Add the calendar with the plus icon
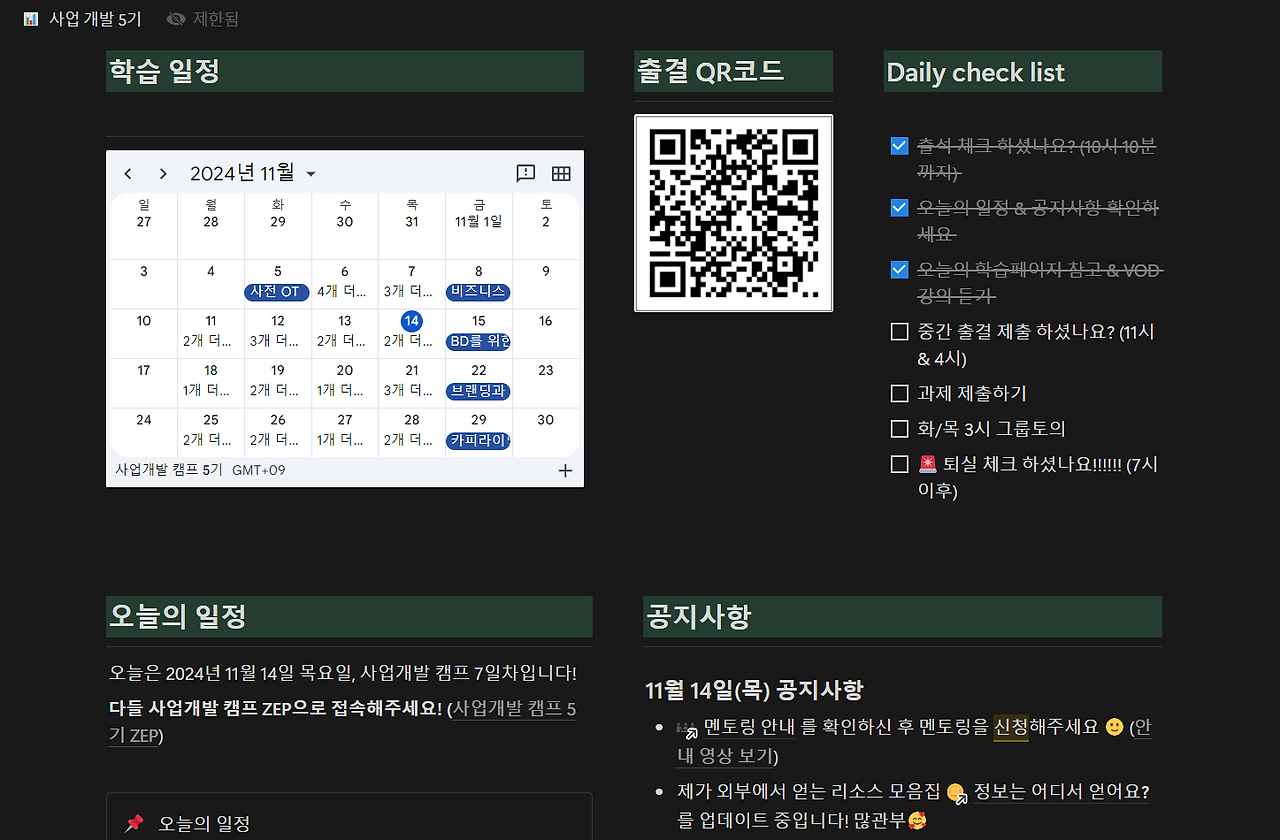This screenshot has height=840, width=1280. [x=565, y=470]
